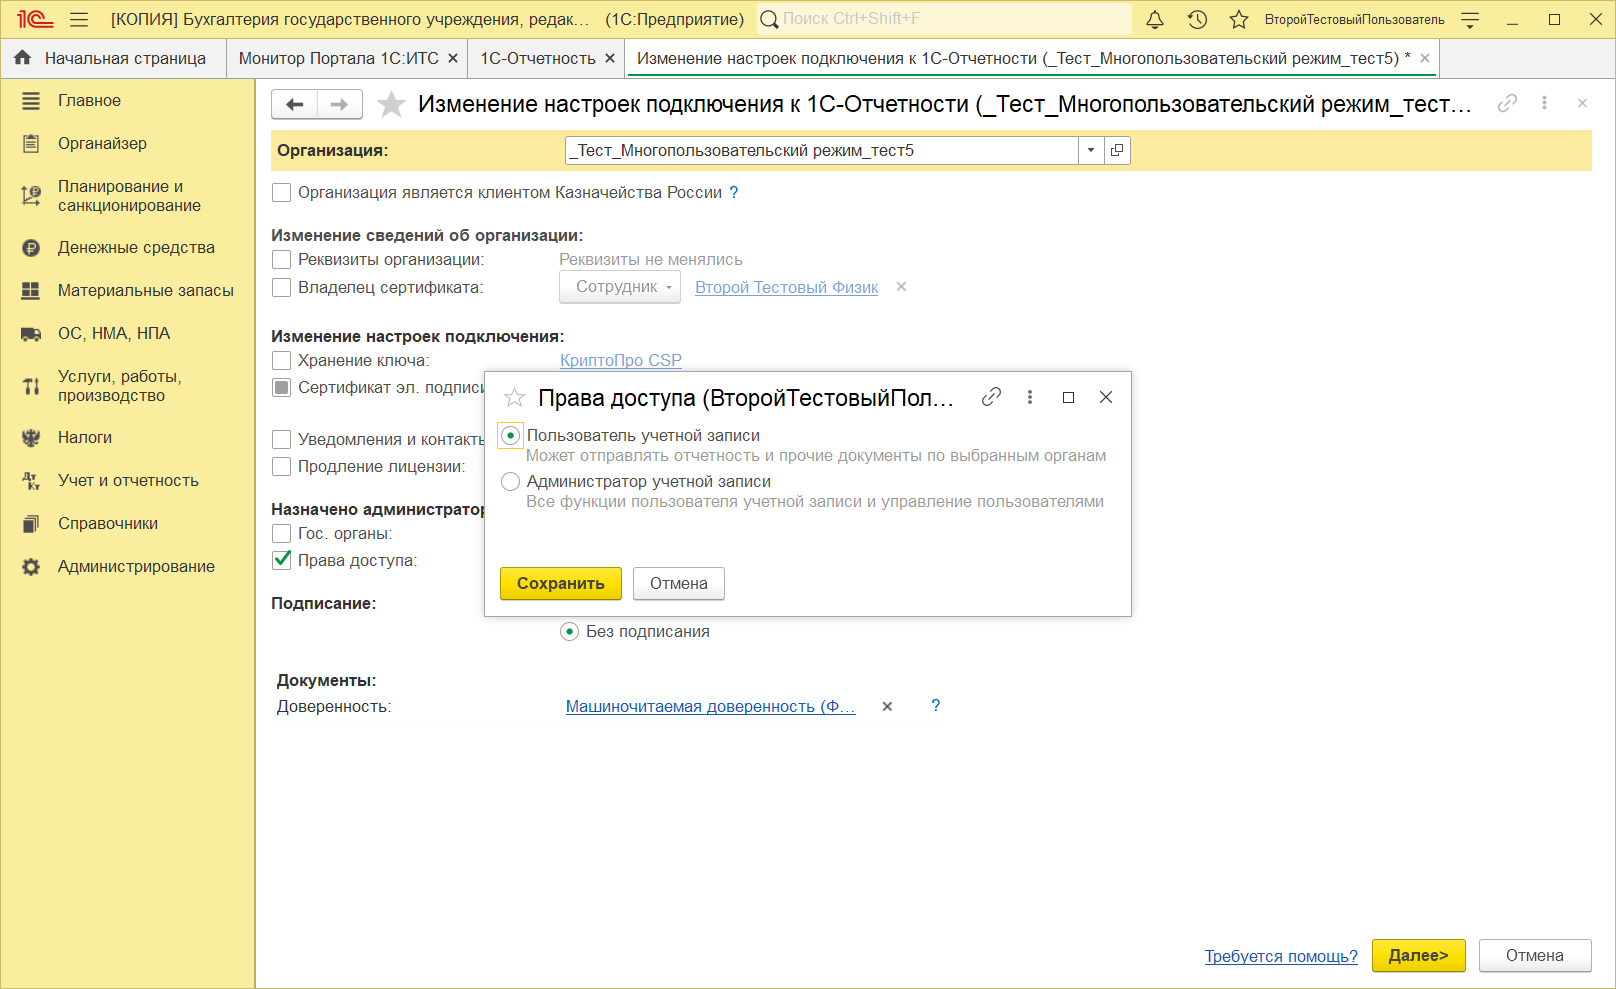
Task: Star the Права доступа dialog
Action: [514, 398]
